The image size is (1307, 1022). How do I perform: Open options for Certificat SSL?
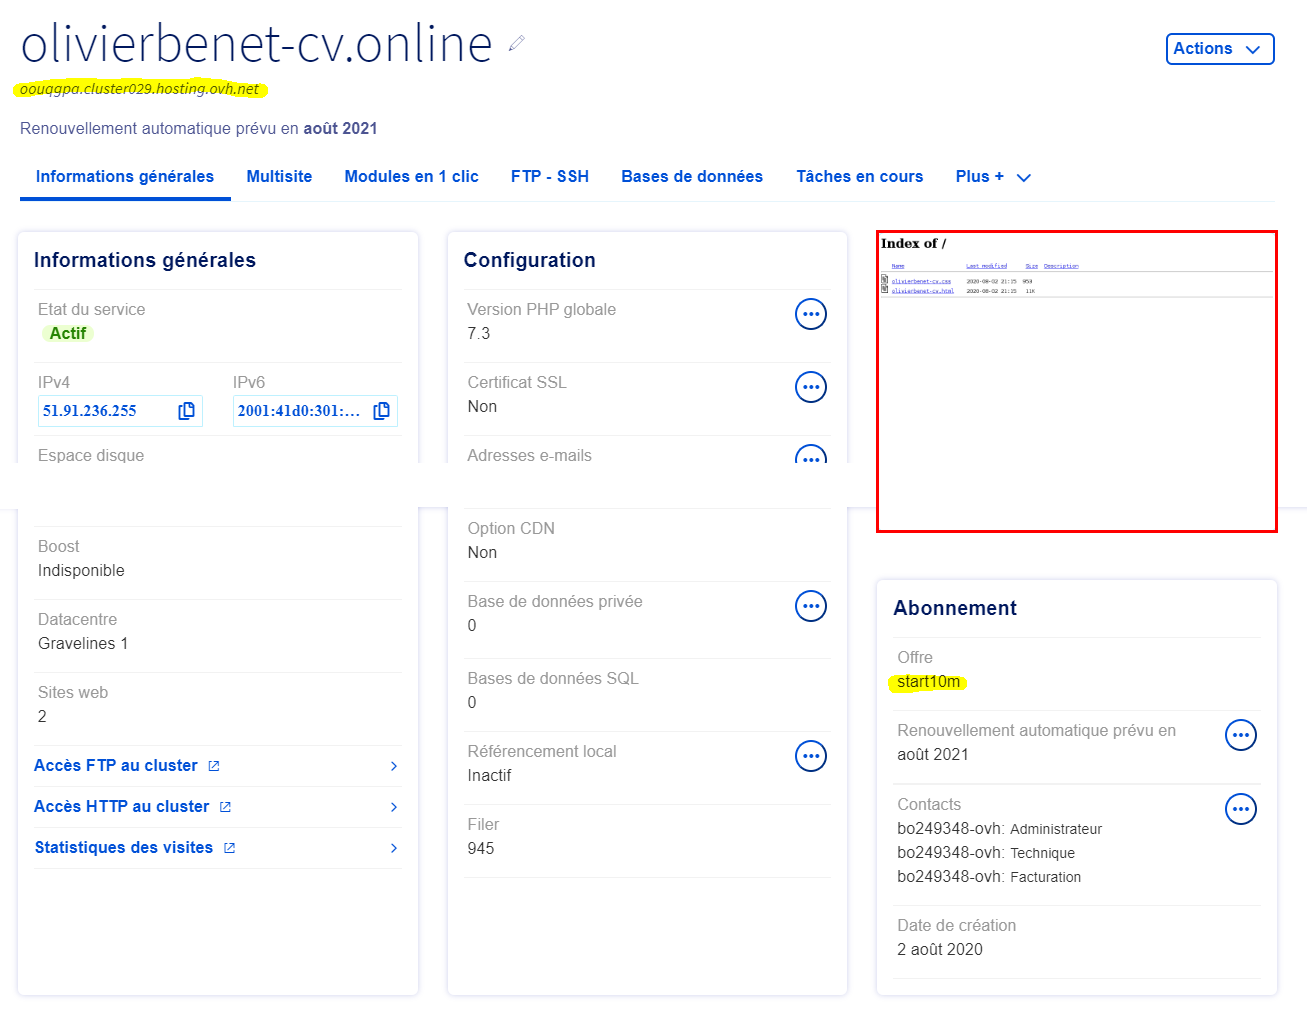click(810, 387)
